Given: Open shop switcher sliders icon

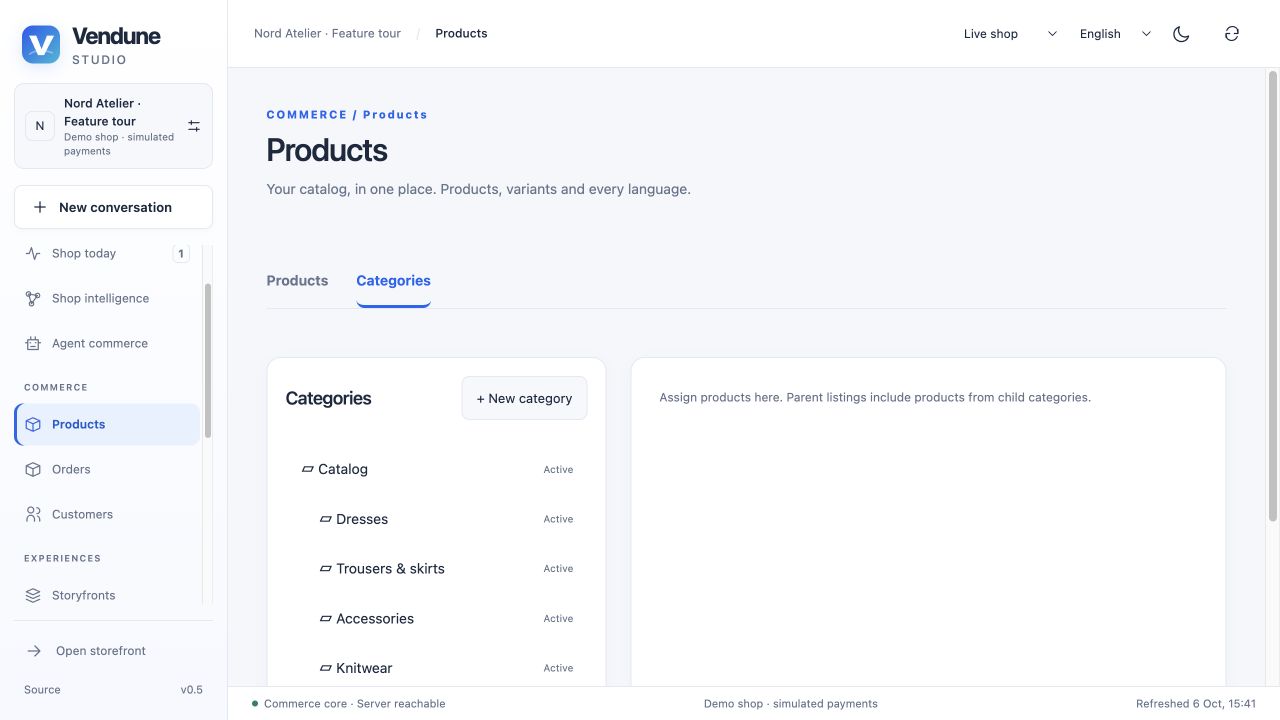Looking at the screenshot, I should pos(194,126).
